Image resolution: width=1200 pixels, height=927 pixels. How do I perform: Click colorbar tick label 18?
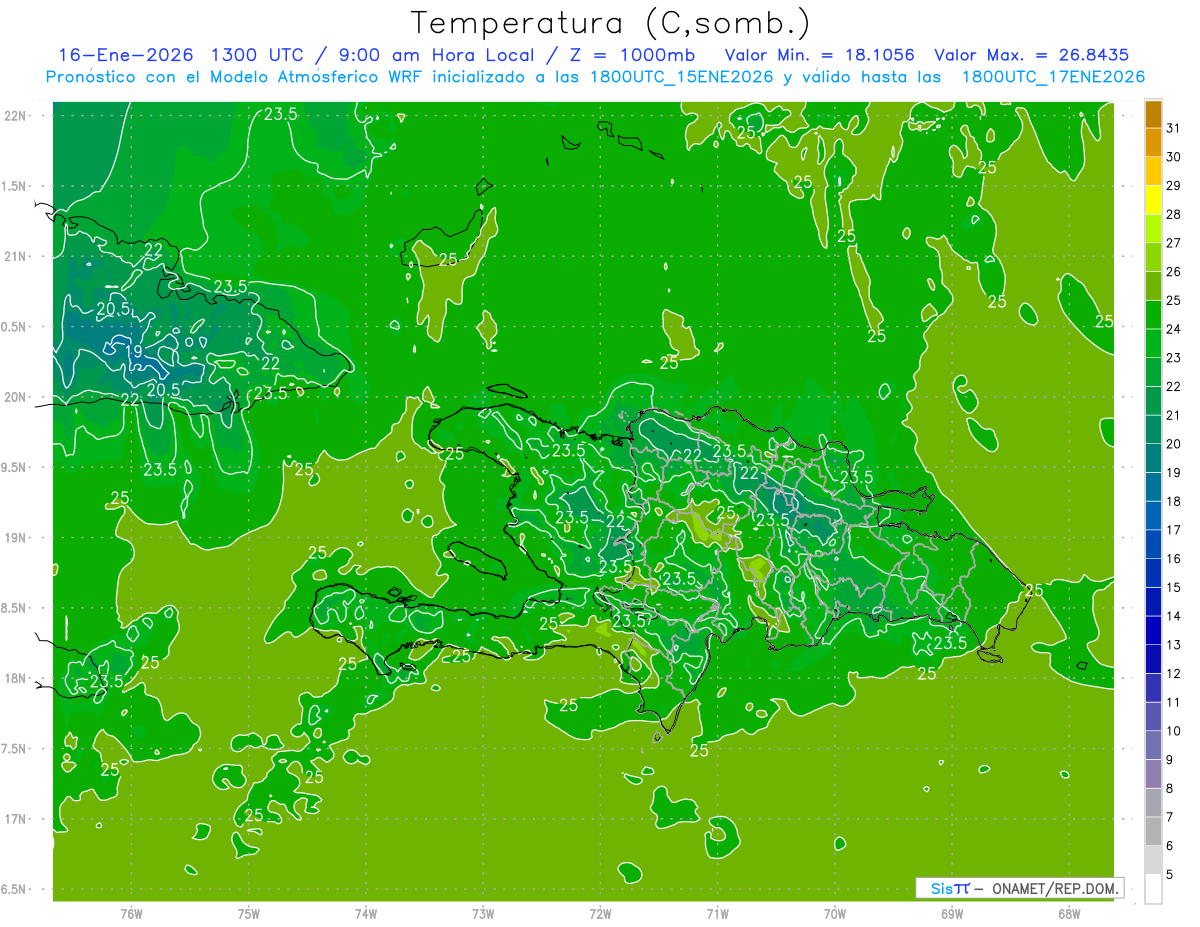tap(1174, 501)
